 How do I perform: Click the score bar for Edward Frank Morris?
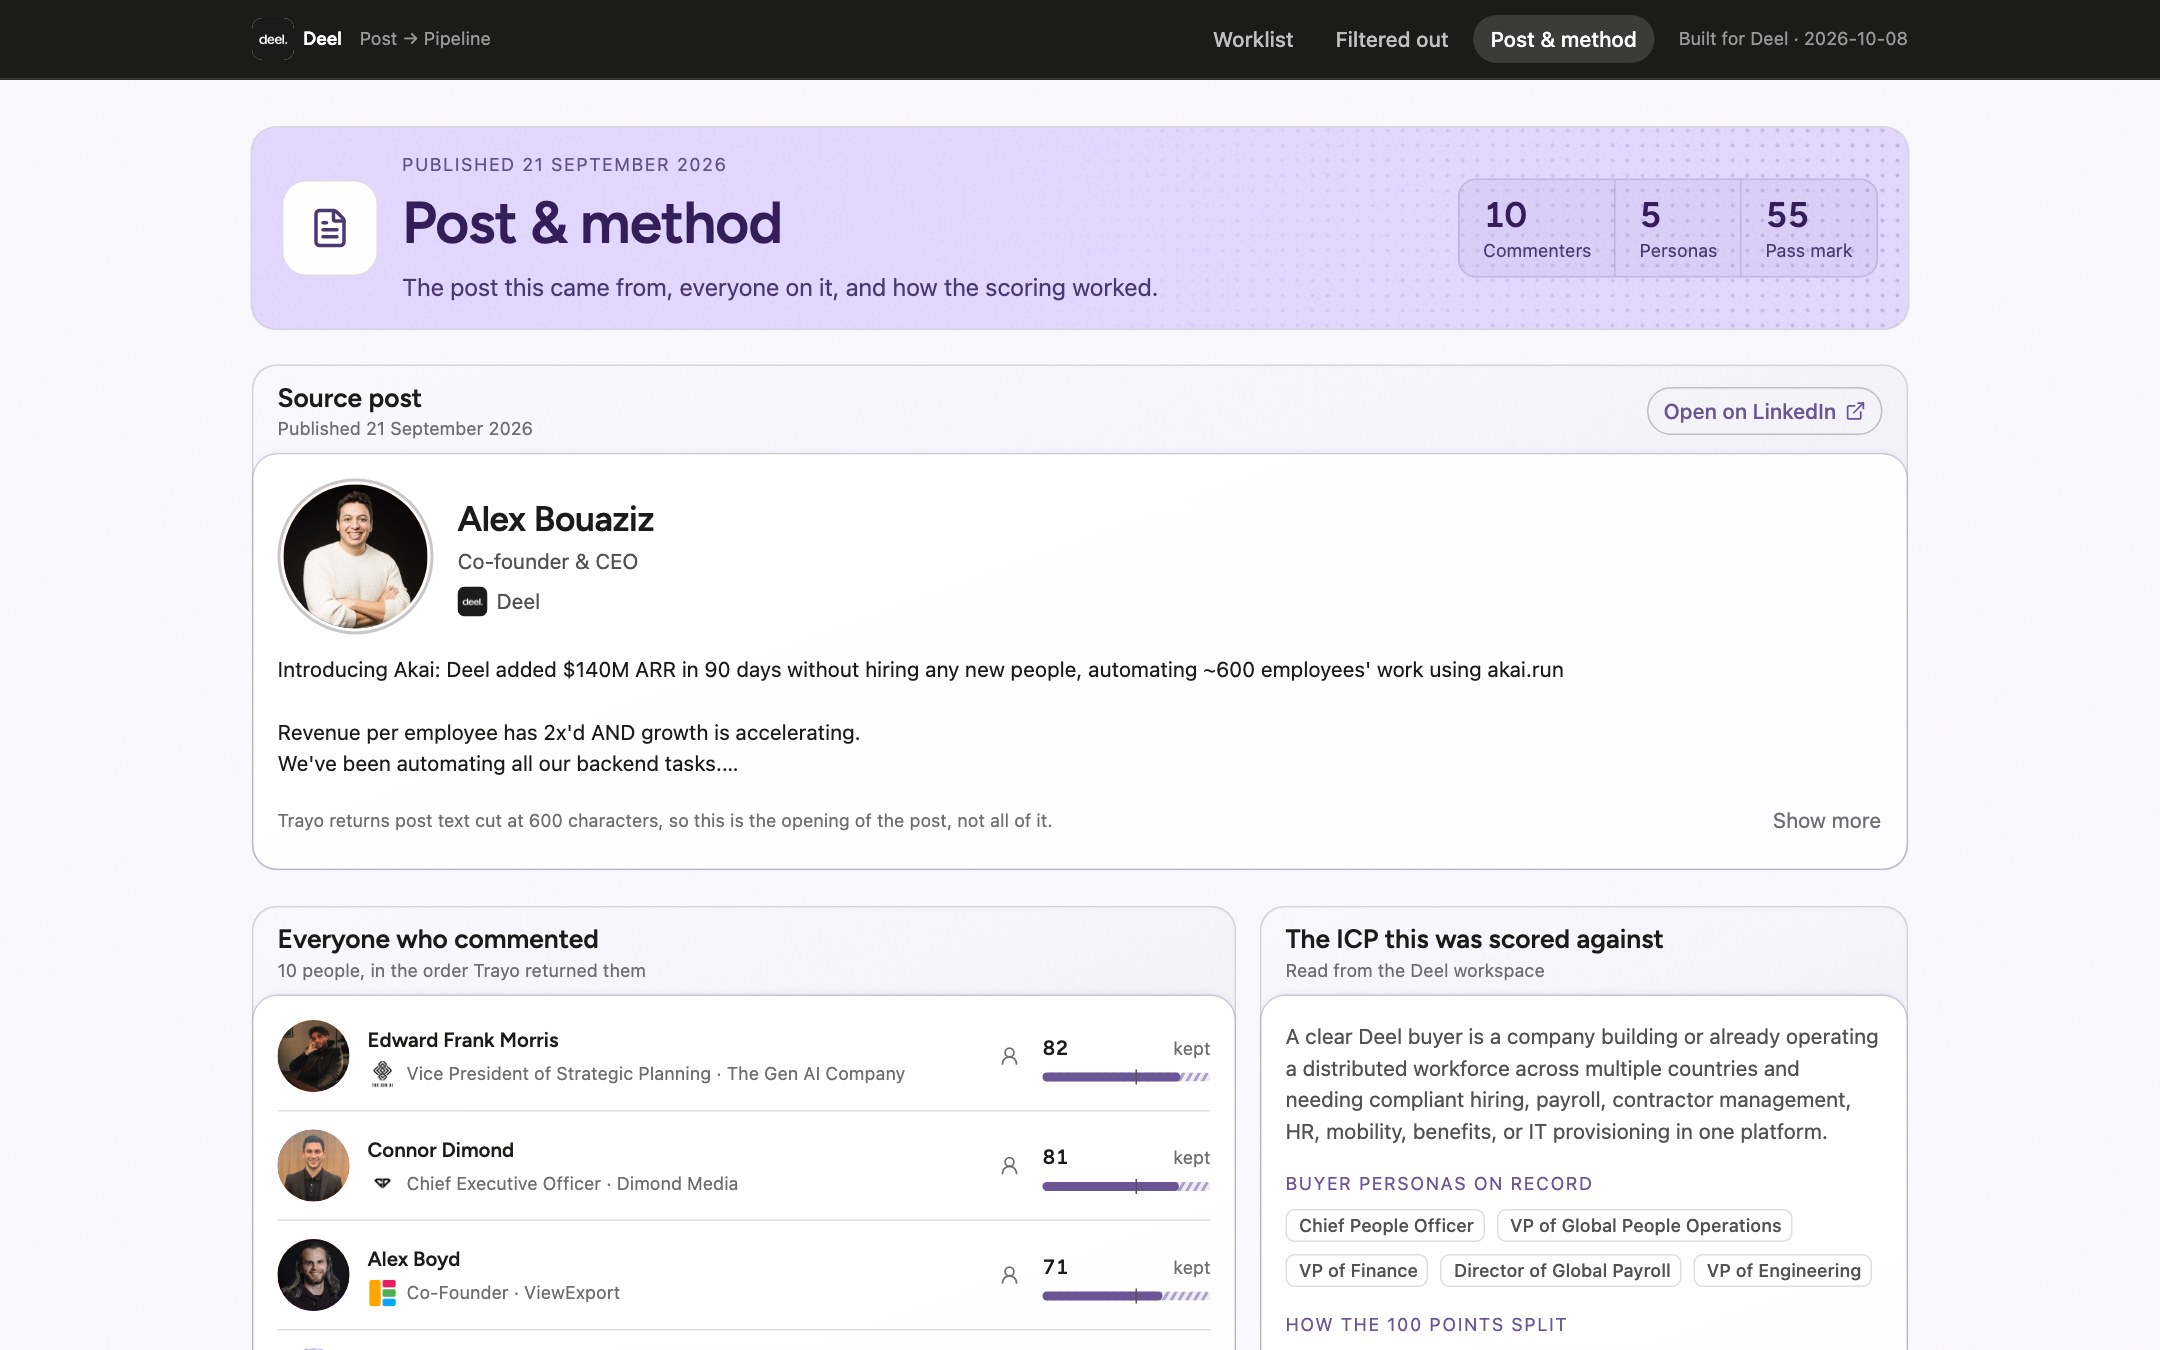tap(1126, 1077)
